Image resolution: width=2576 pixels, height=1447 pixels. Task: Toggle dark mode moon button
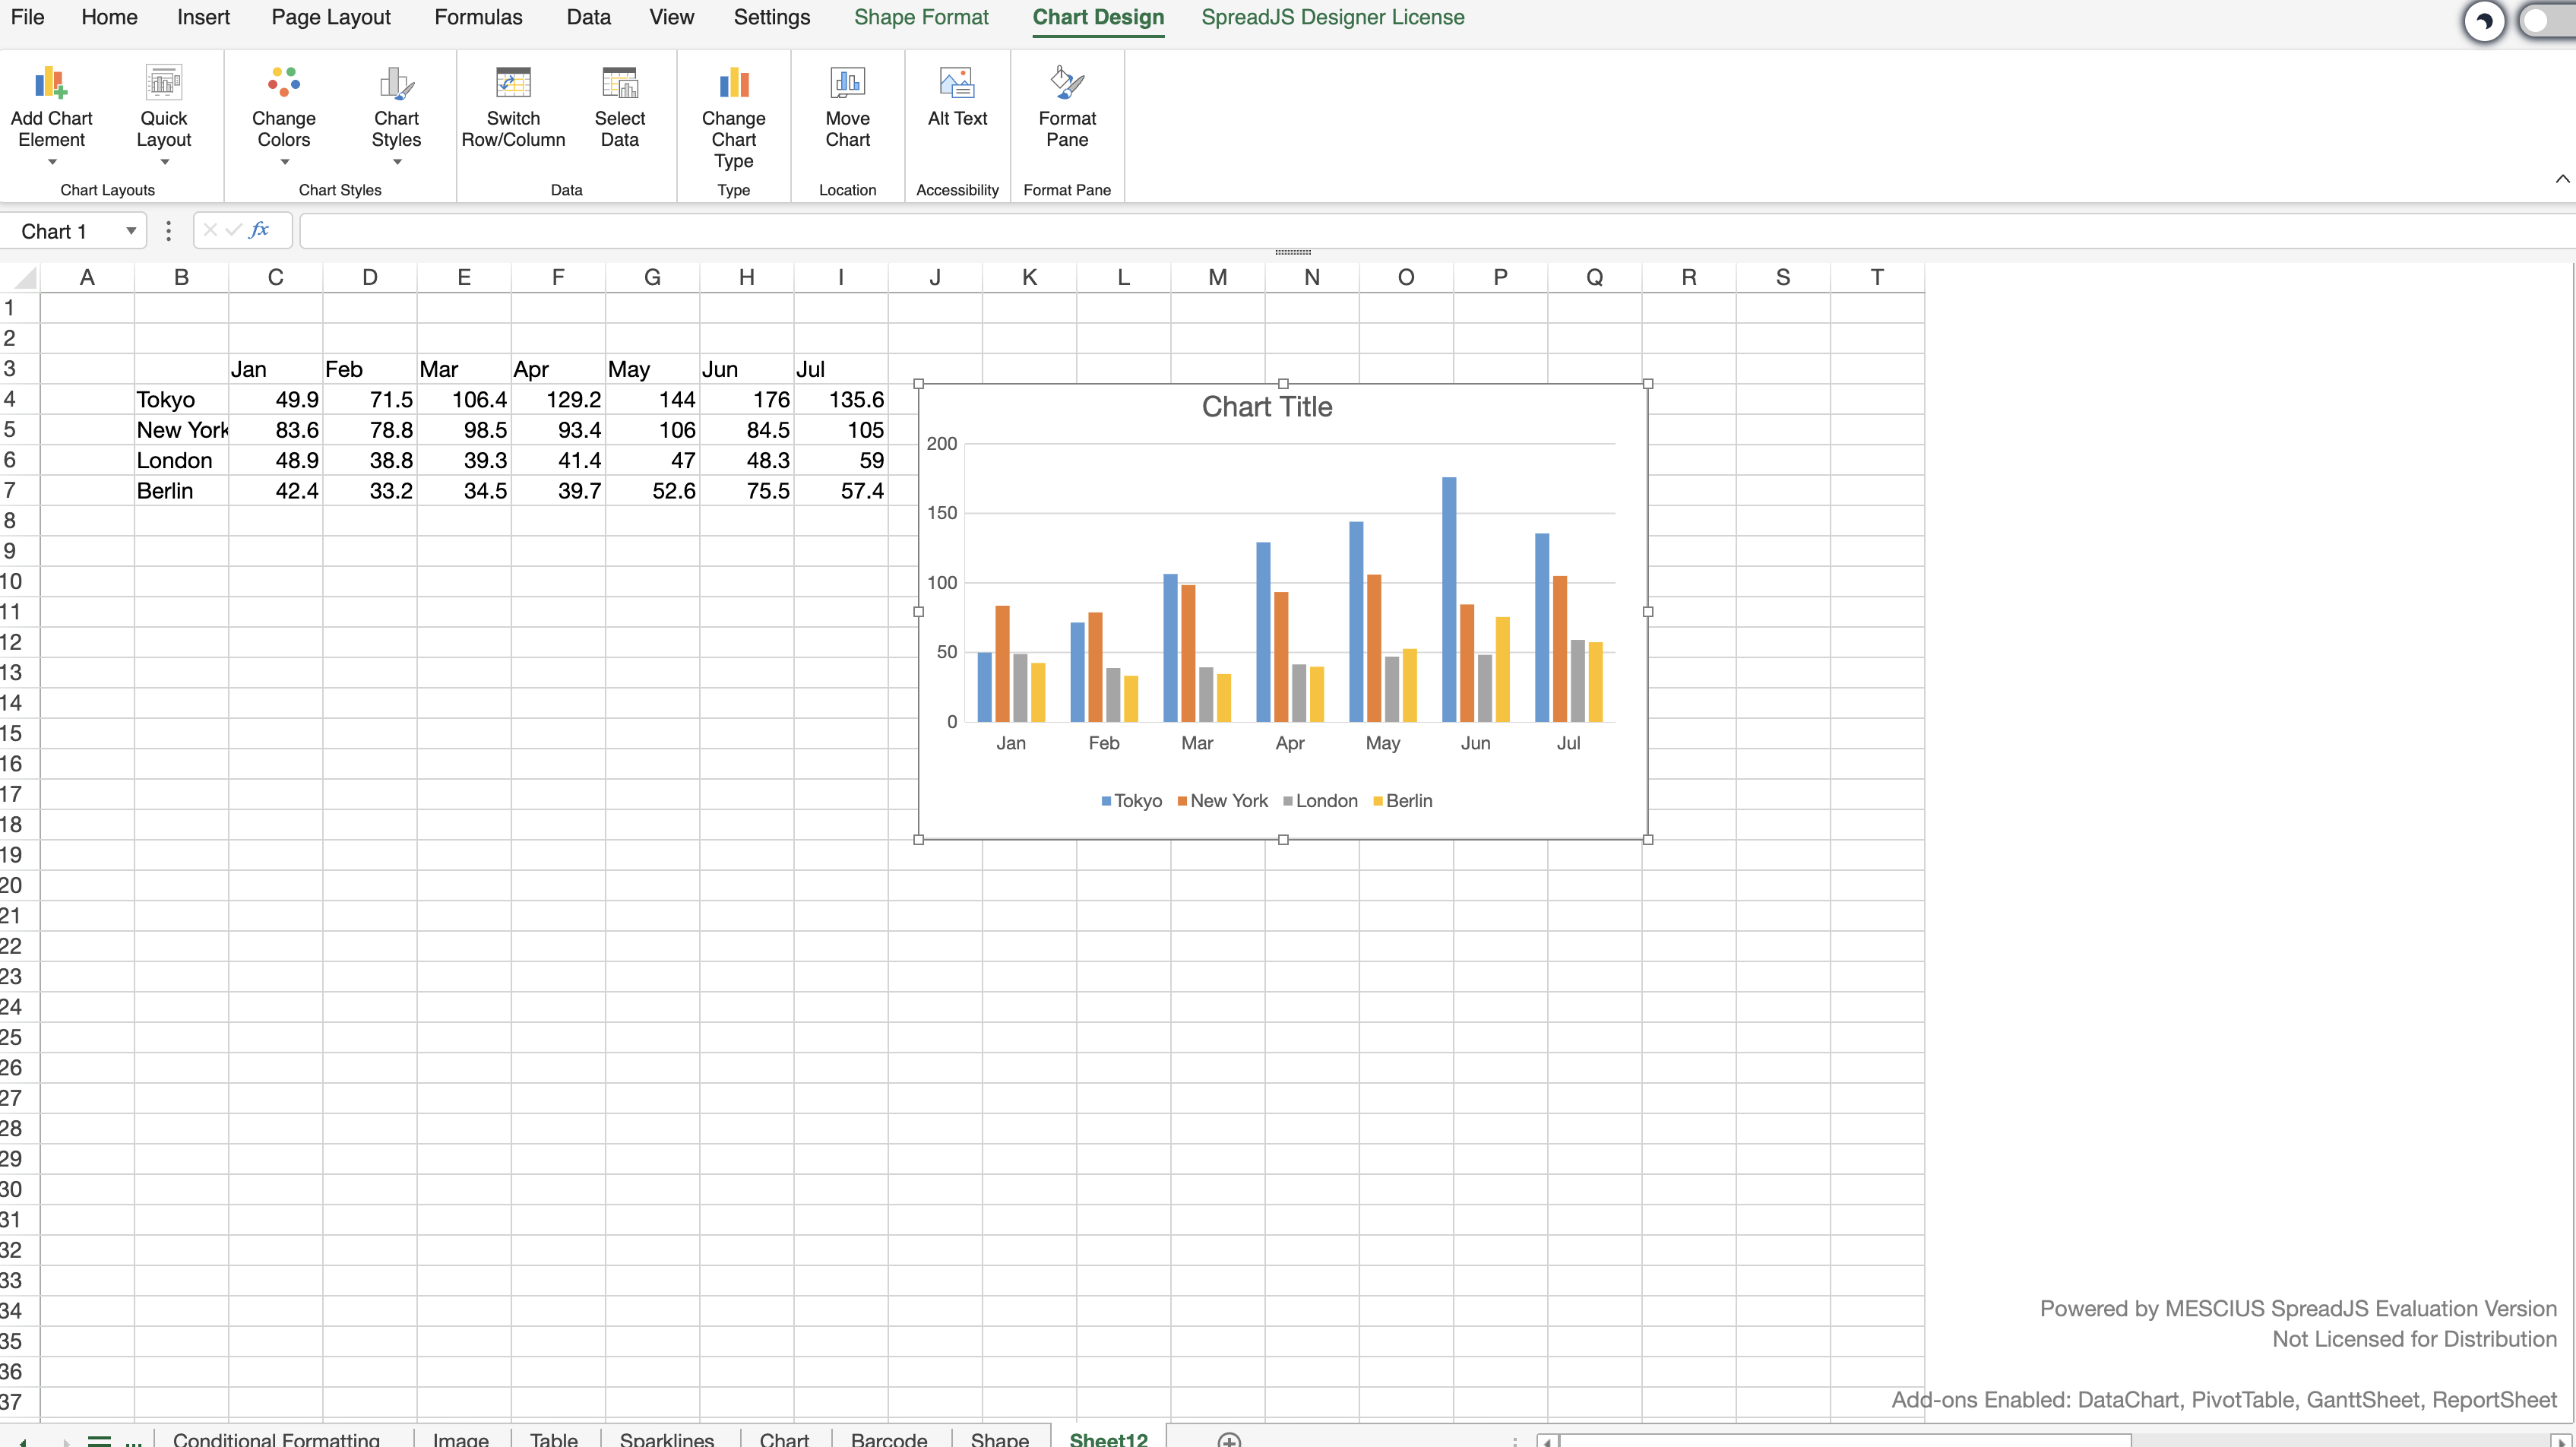coord(2483,21)
